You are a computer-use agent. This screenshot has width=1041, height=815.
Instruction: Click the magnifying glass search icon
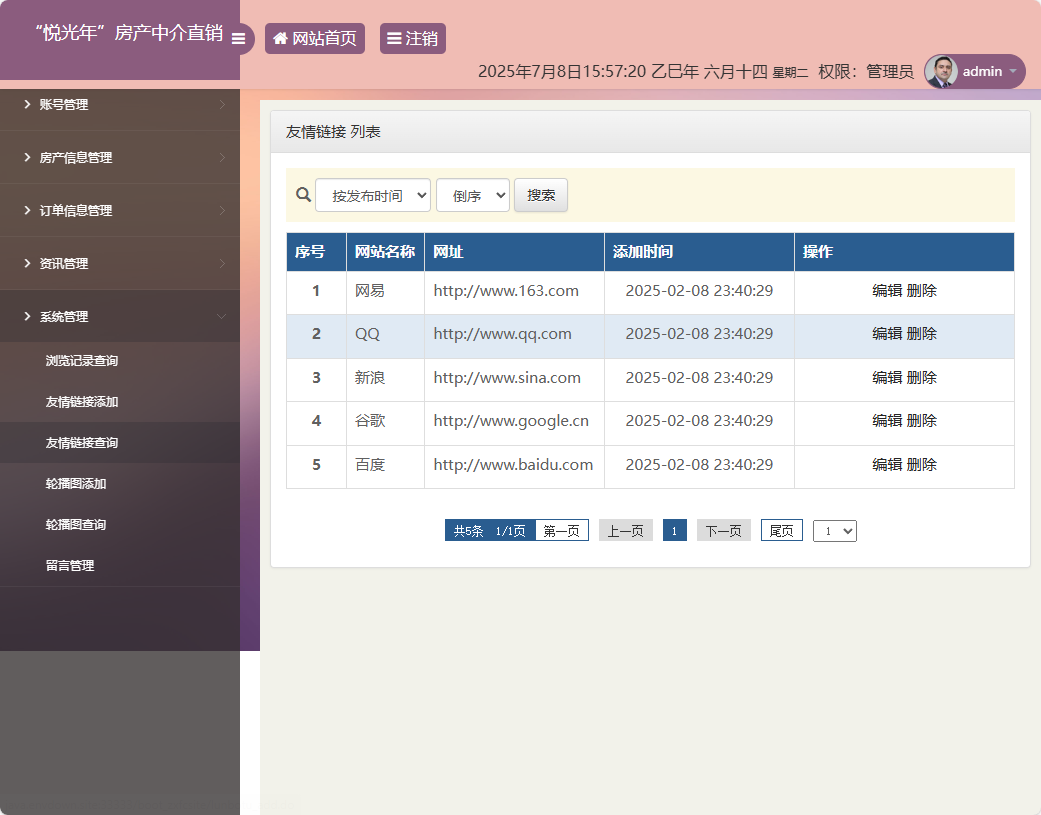tap(303, 195)
